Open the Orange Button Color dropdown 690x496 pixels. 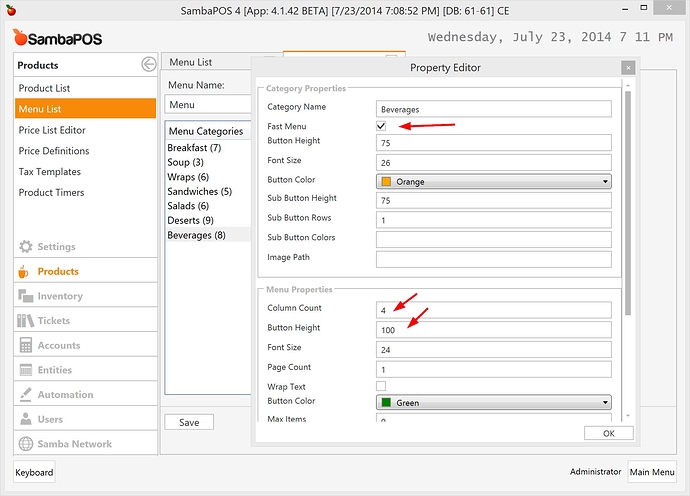pos(494,181)
